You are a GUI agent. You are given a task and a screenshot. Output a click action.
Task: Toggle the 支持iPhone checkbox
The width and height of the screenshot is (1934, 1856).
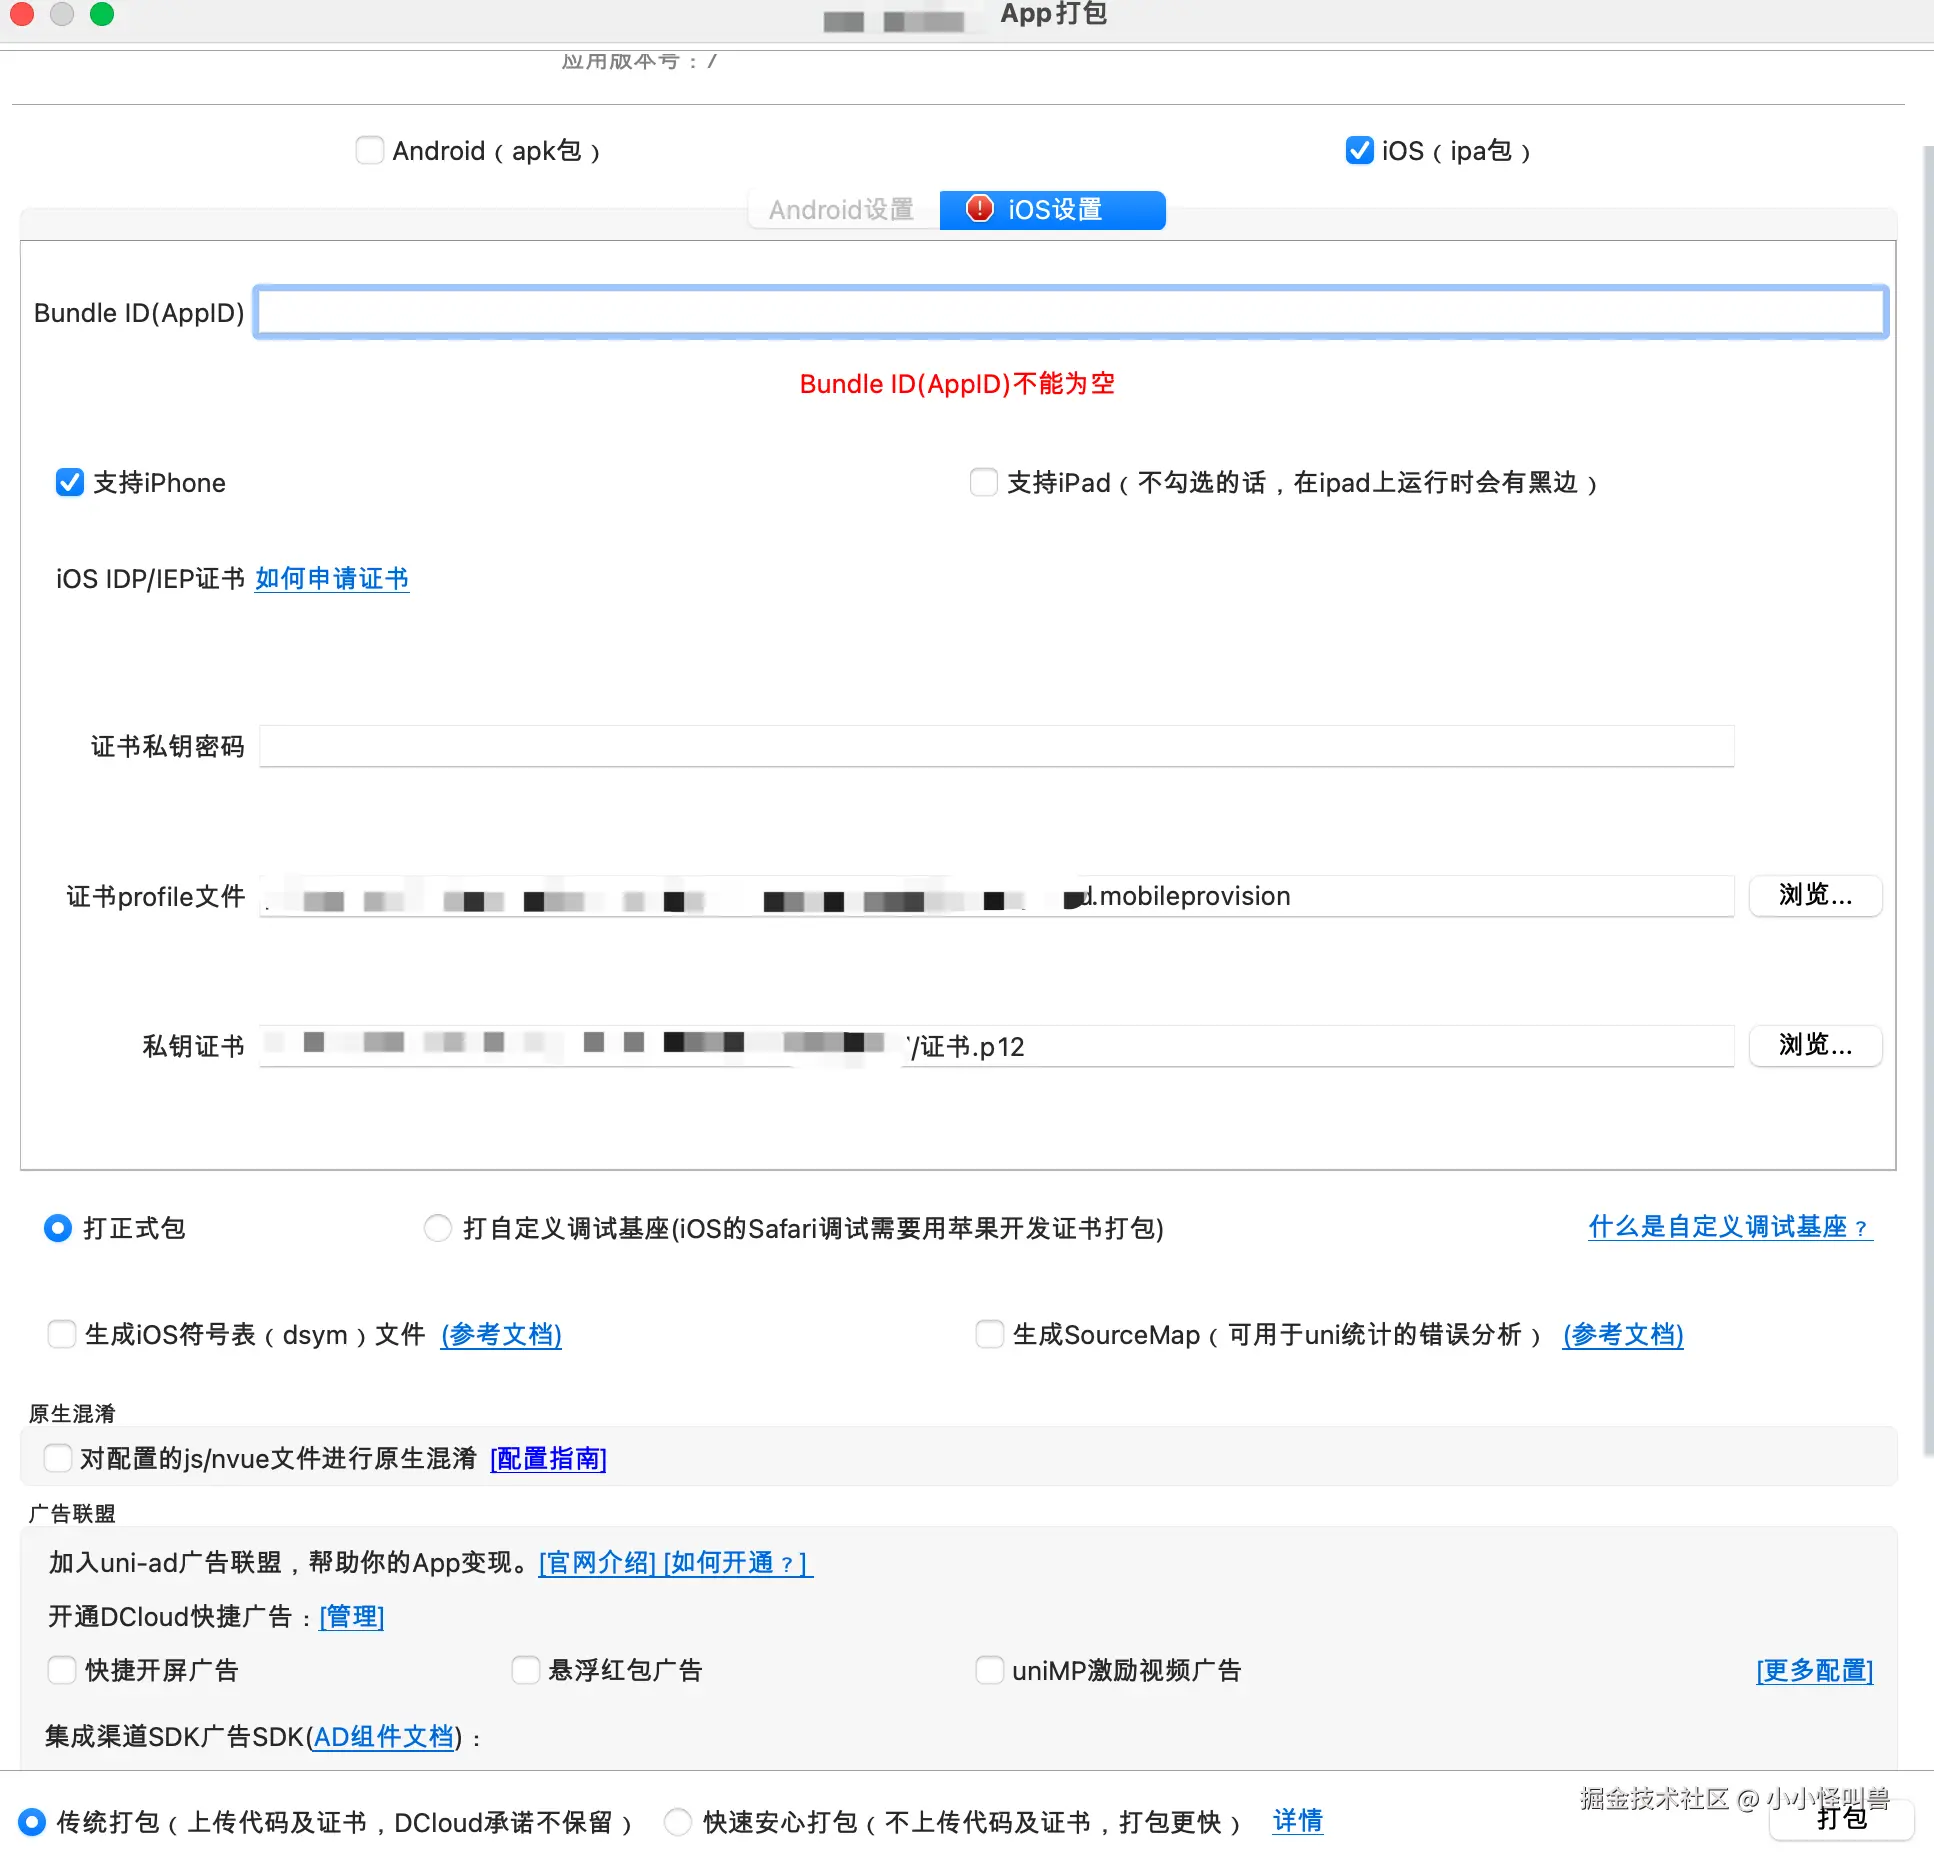click(x=70, y=483)
